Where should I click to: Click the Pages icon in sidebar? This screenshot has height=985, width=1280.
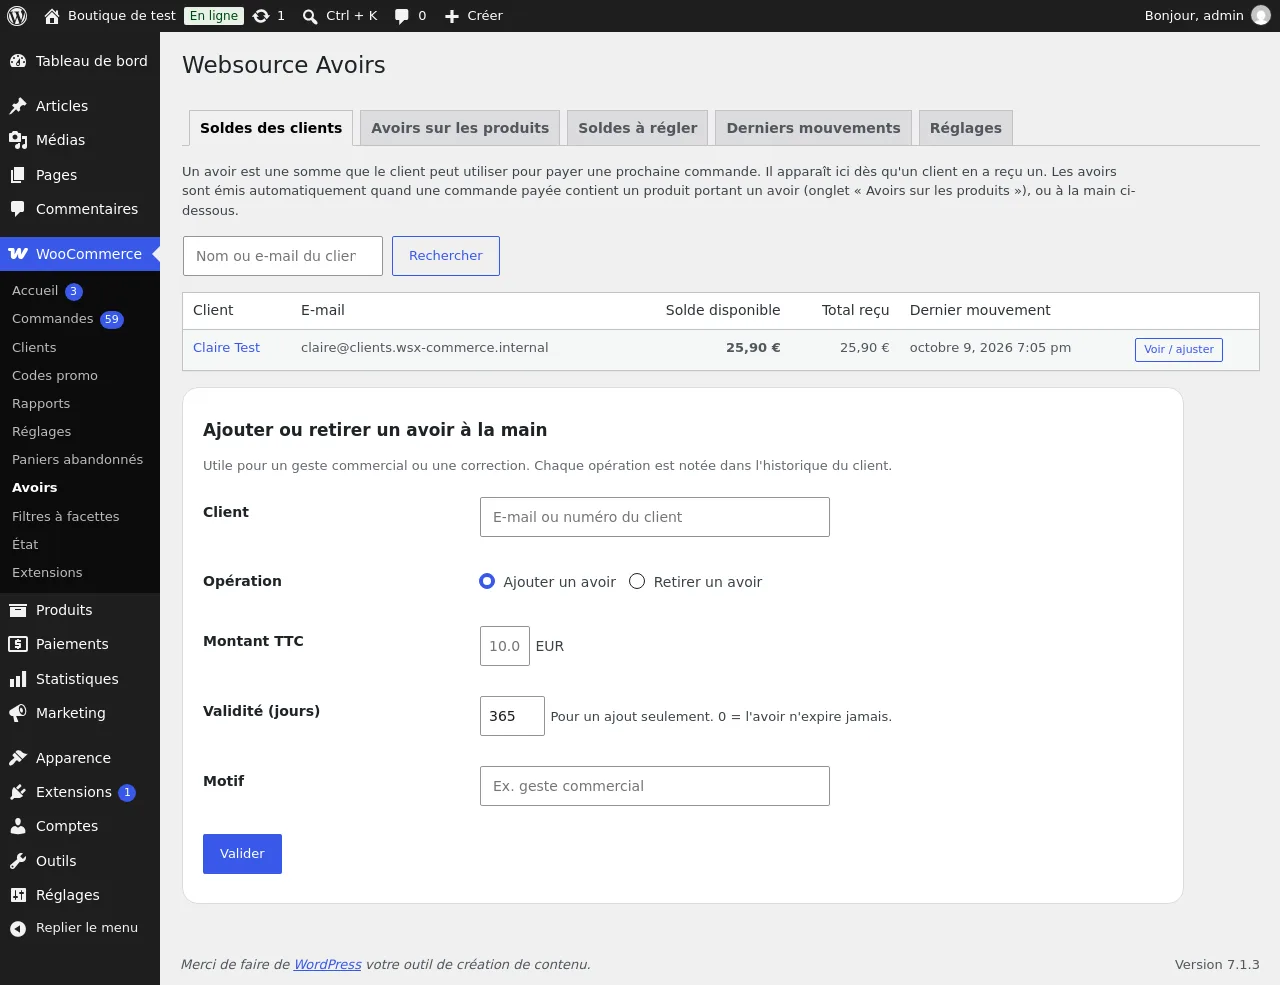(18, 175)
